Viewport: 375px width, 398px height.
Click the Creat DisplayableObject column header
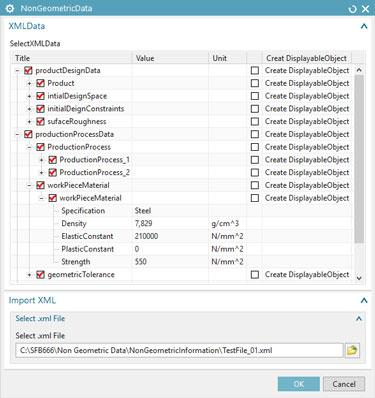pyautogui.click(x=307, y=58)
